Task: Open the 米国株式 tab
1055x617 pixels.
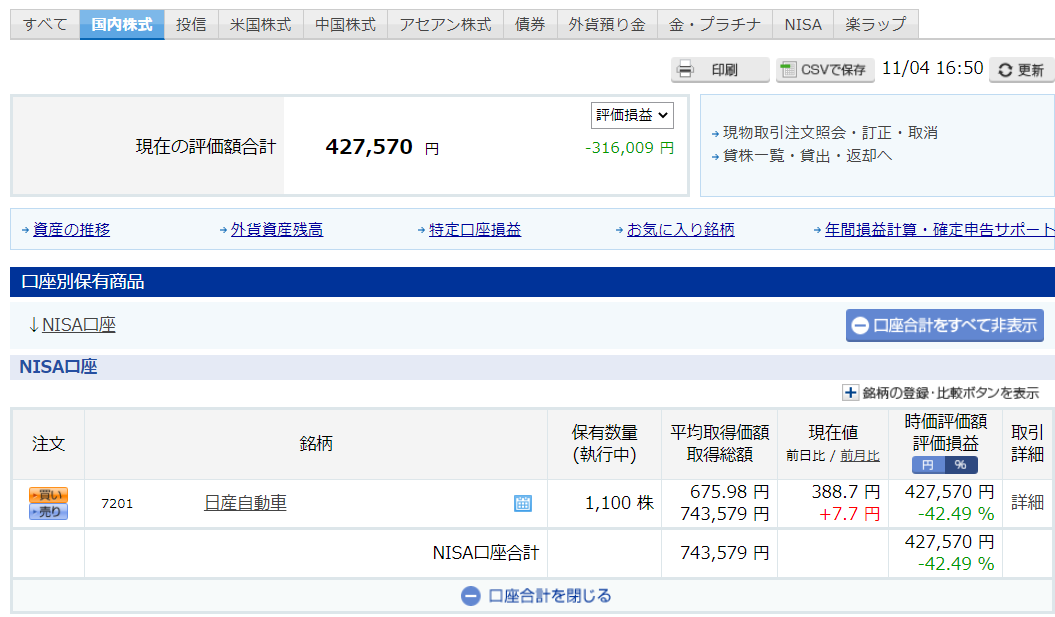Action: [x=260, y=25]
